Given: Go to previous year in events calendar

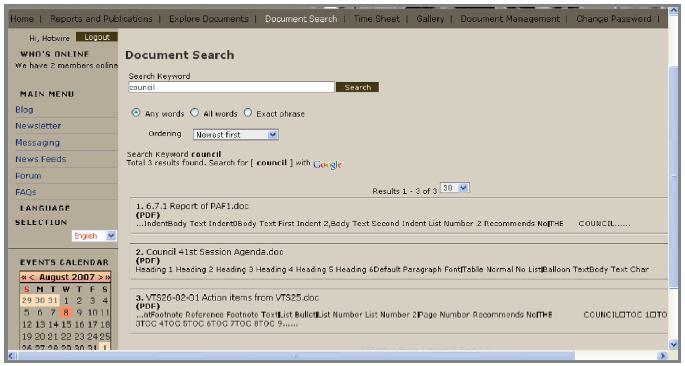Looking at the screenshot, I should pyautogui.click(x=24, y=277).
